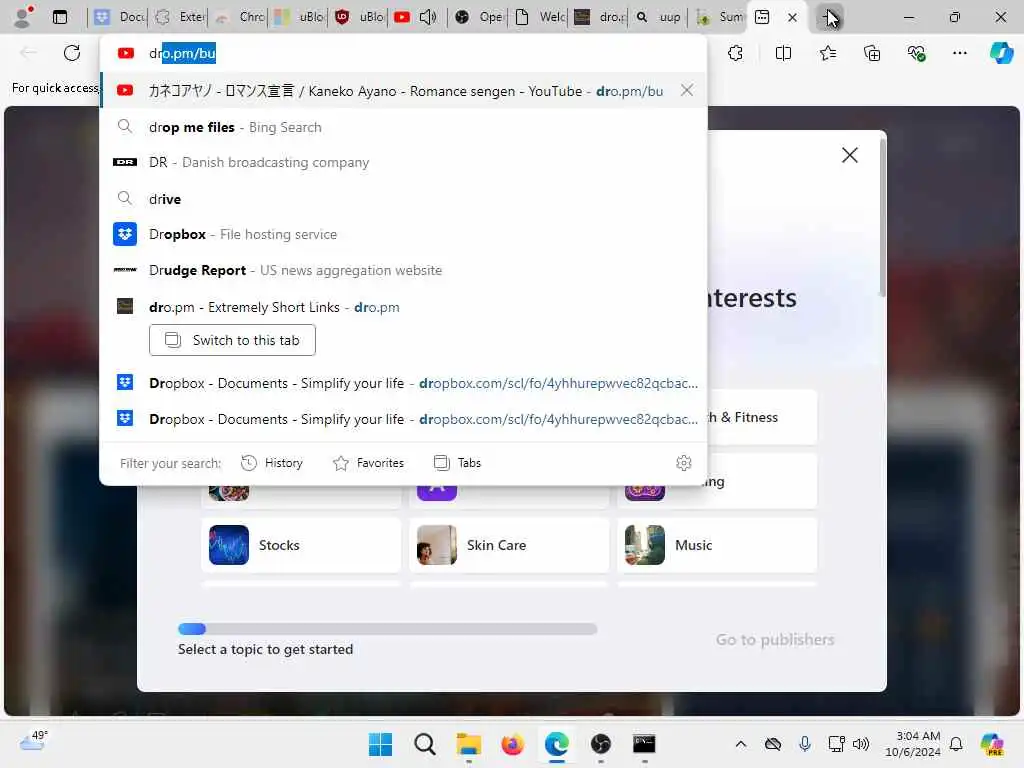The width and height of the screenshot is (1024, 768).
Task: Open Microsoft Edge taskbar icon
Action: pos(556,744)
